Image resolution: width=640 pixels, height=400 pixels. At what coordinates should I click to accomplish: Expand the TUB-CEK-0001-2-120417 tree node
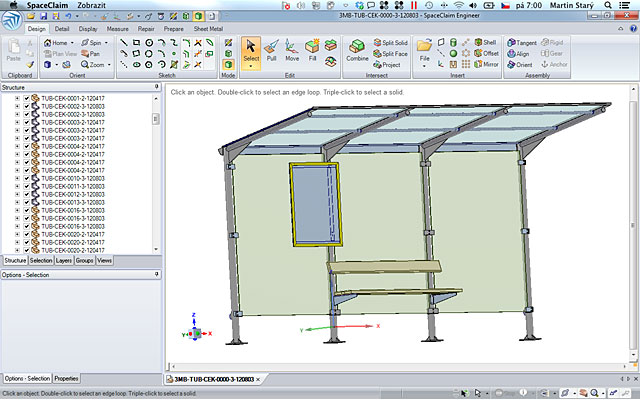pos(17,98)
